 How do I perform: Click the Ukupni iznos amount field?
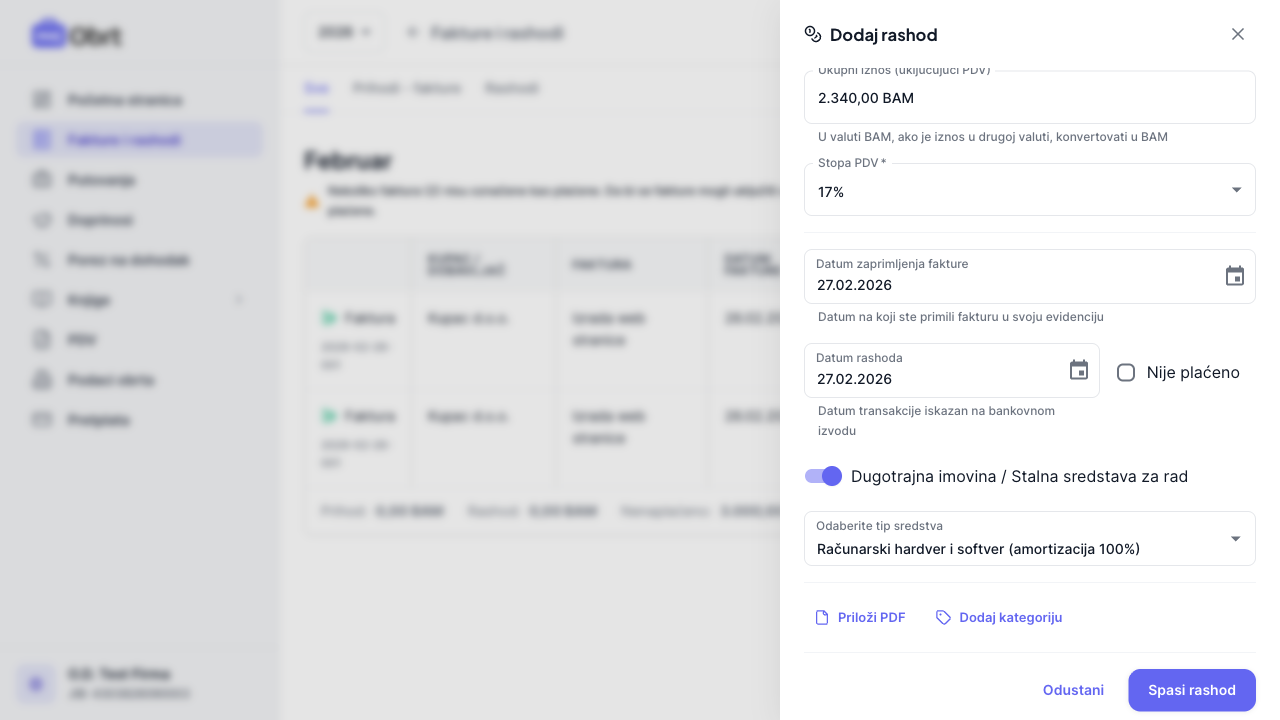[x=1029, y=98]
